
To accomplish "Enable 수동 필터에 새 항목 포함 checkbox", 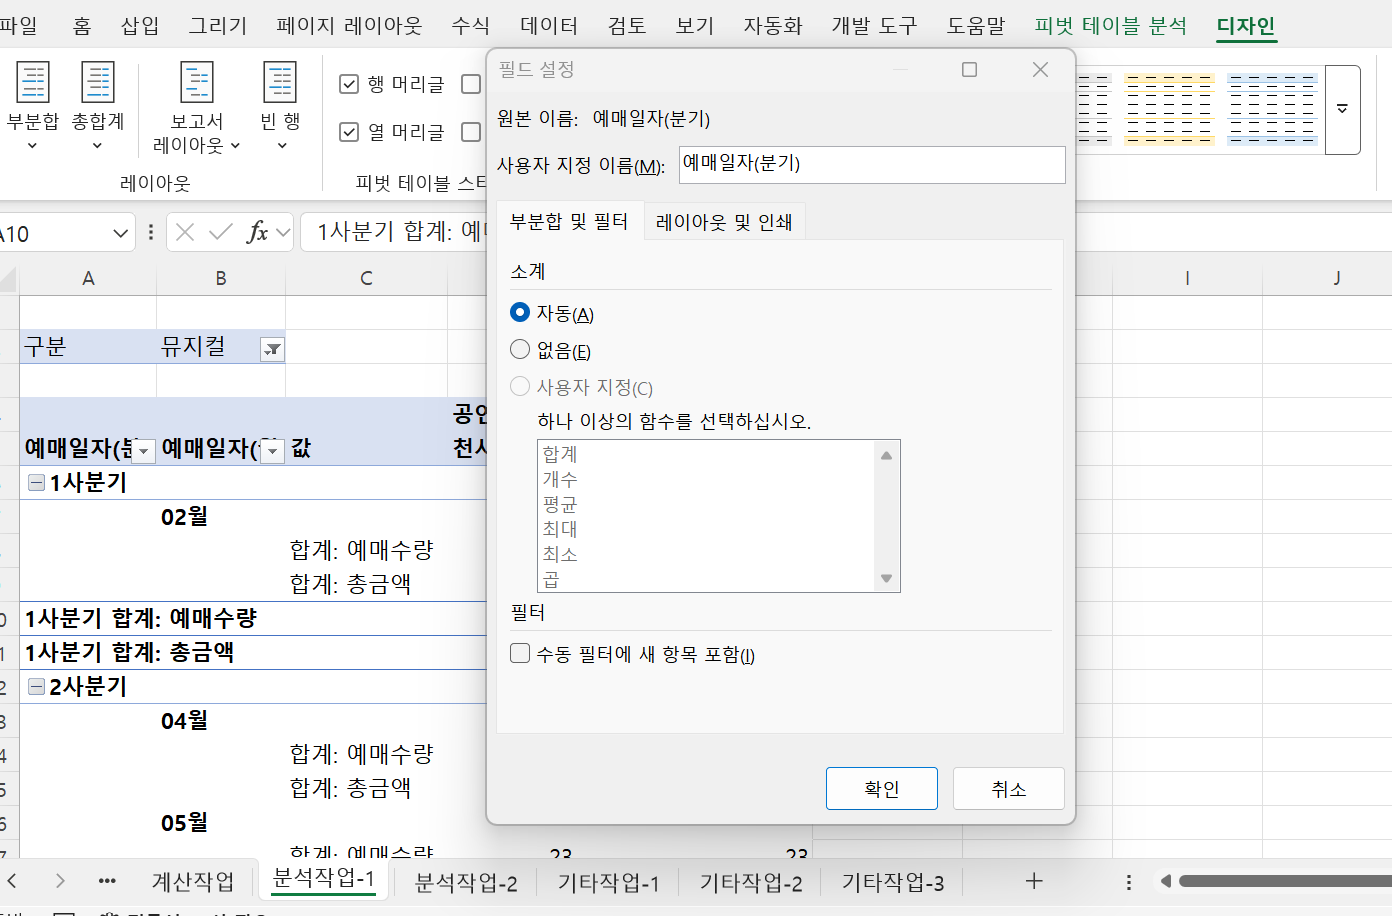I will tap(520, 654).
